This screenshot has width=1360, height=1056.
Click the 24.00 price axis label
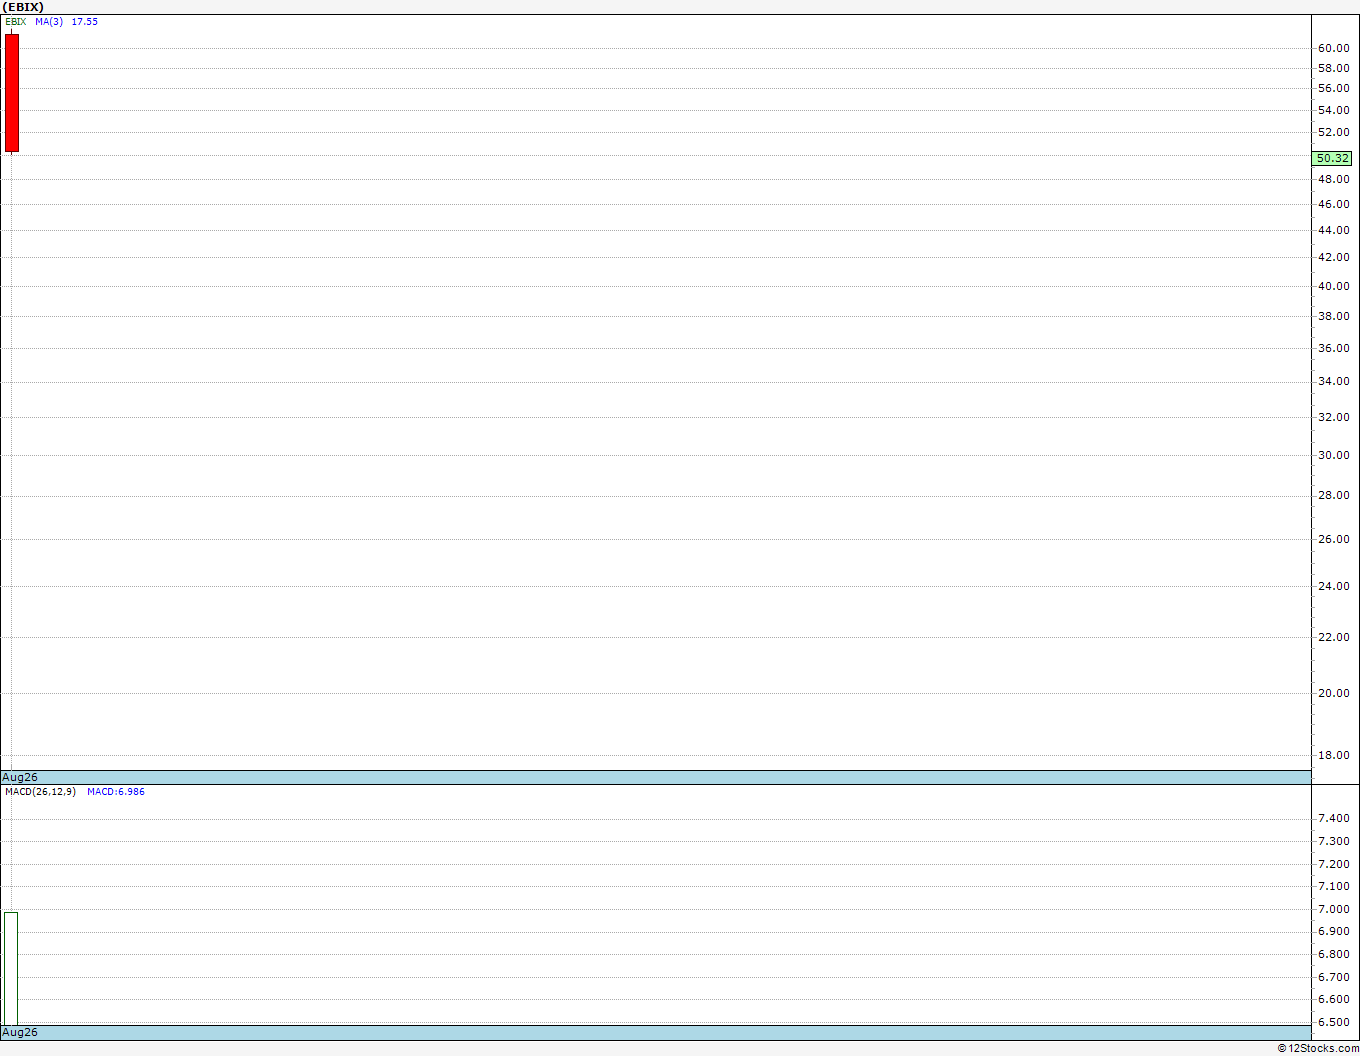(x=1333, y=586)
